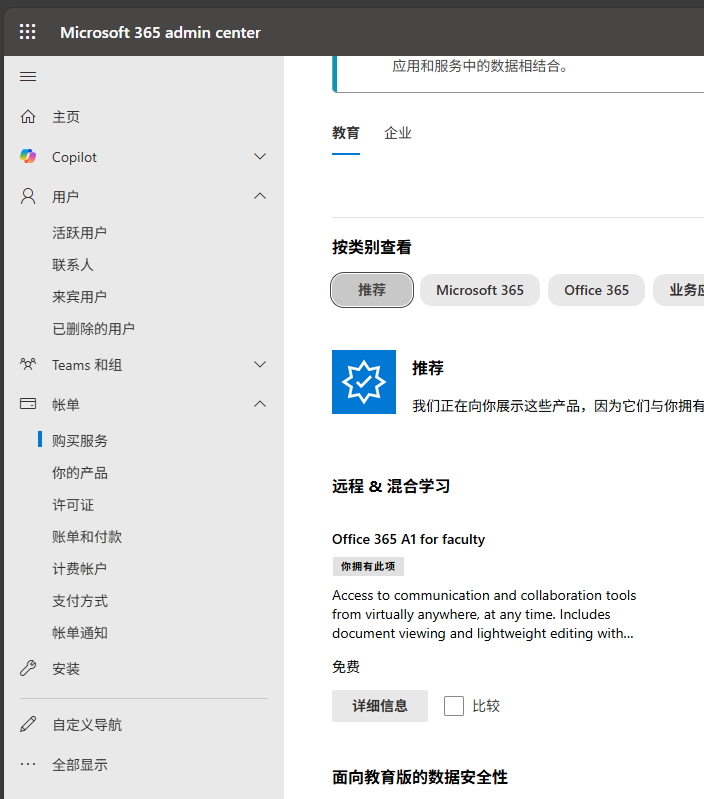Click the 详细信息 button

tap(380, 706)
